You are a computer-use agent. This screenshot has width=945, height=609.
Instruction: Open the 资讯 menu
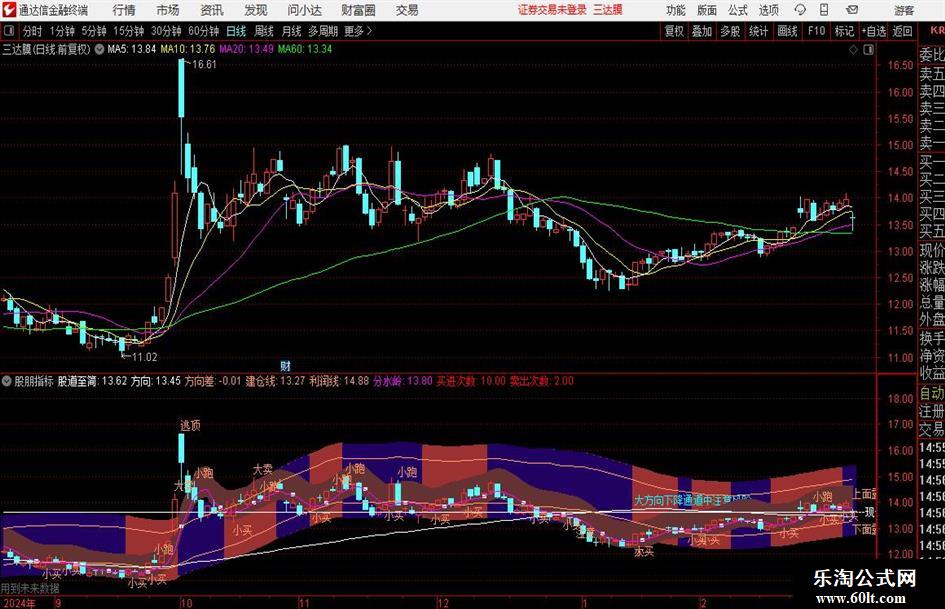212,10
